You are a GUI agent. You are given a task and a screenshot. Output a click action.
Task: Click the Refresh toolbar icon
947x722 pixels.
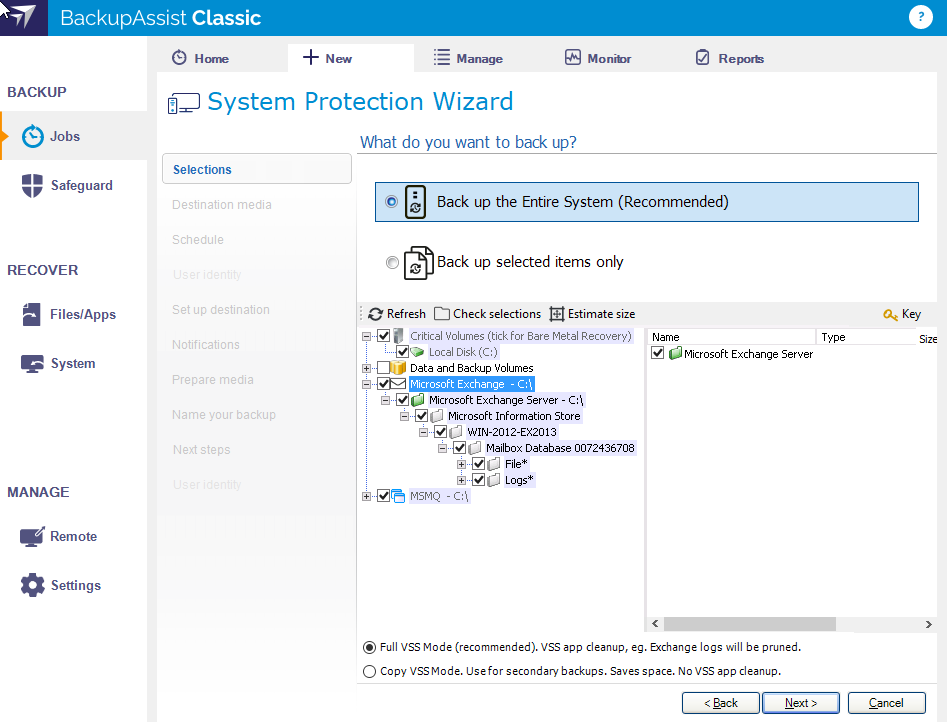coord(376,314)
